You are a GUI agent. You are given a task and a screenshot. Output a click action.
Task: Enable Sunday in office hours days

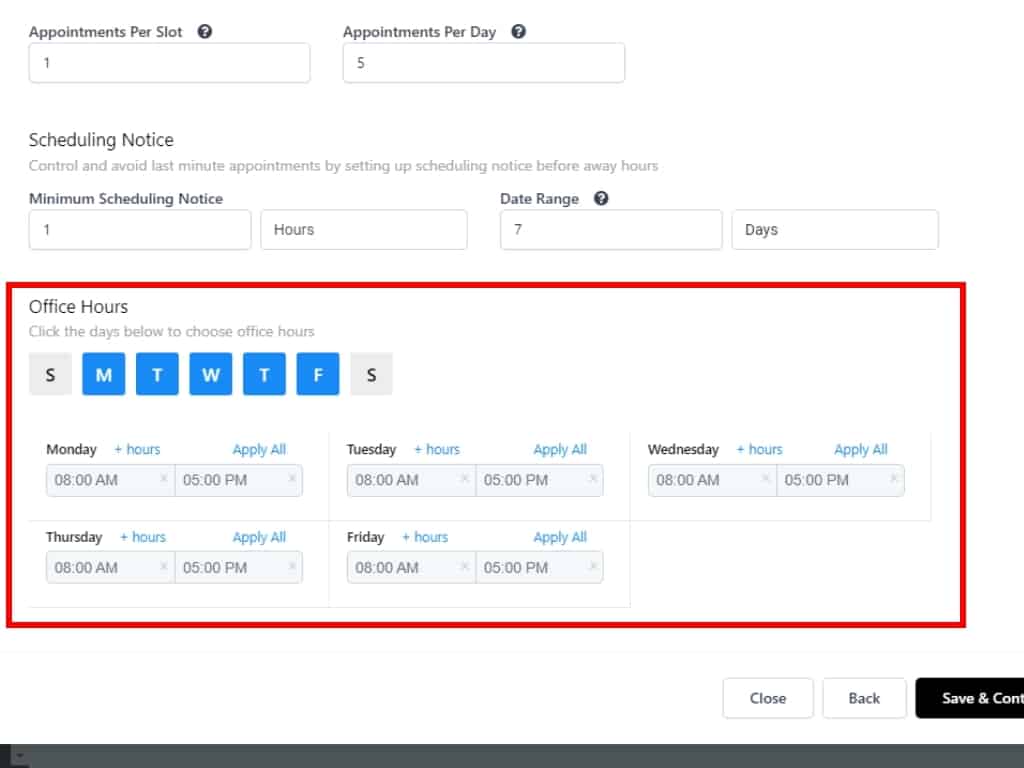[50, 375]
